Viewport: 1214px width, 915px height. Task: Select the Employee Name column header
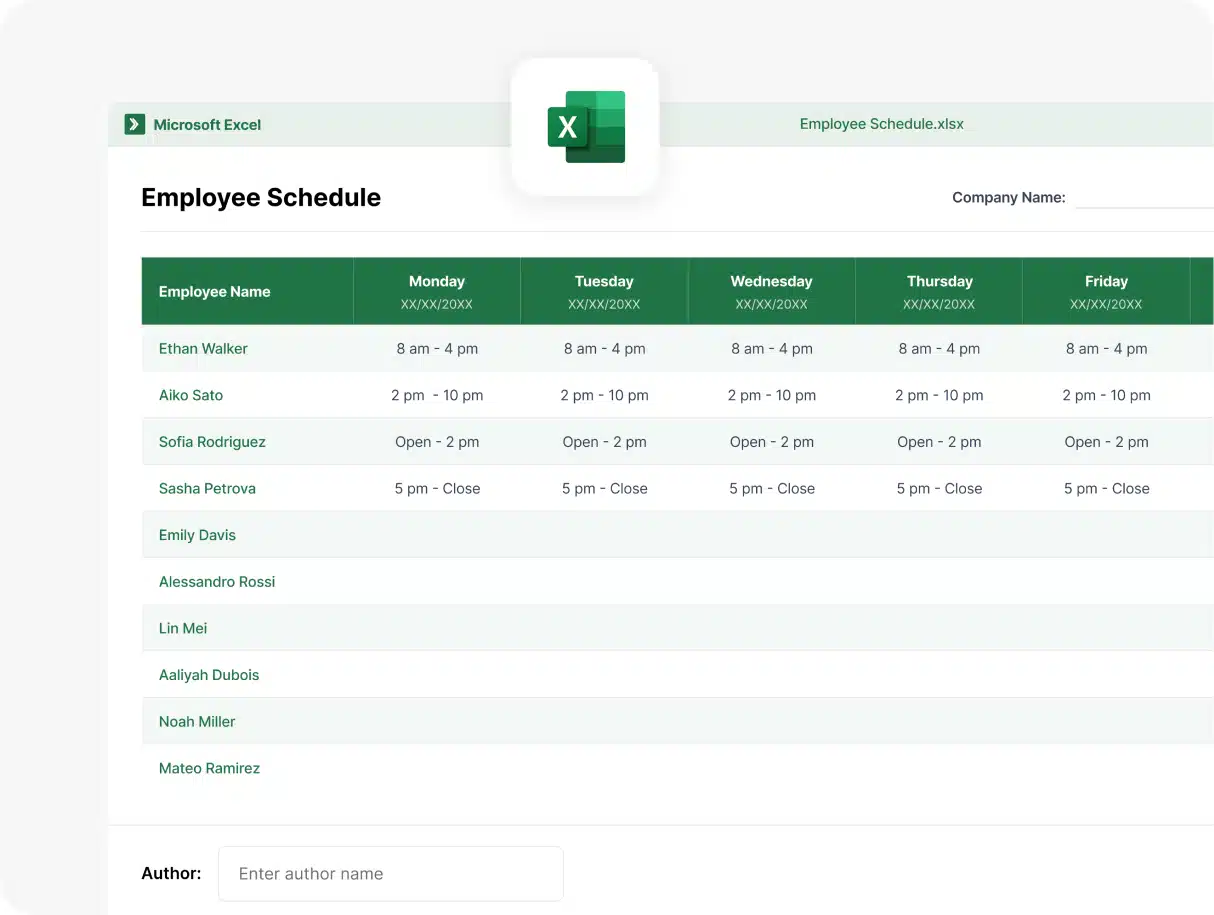[x=215, y=292]
